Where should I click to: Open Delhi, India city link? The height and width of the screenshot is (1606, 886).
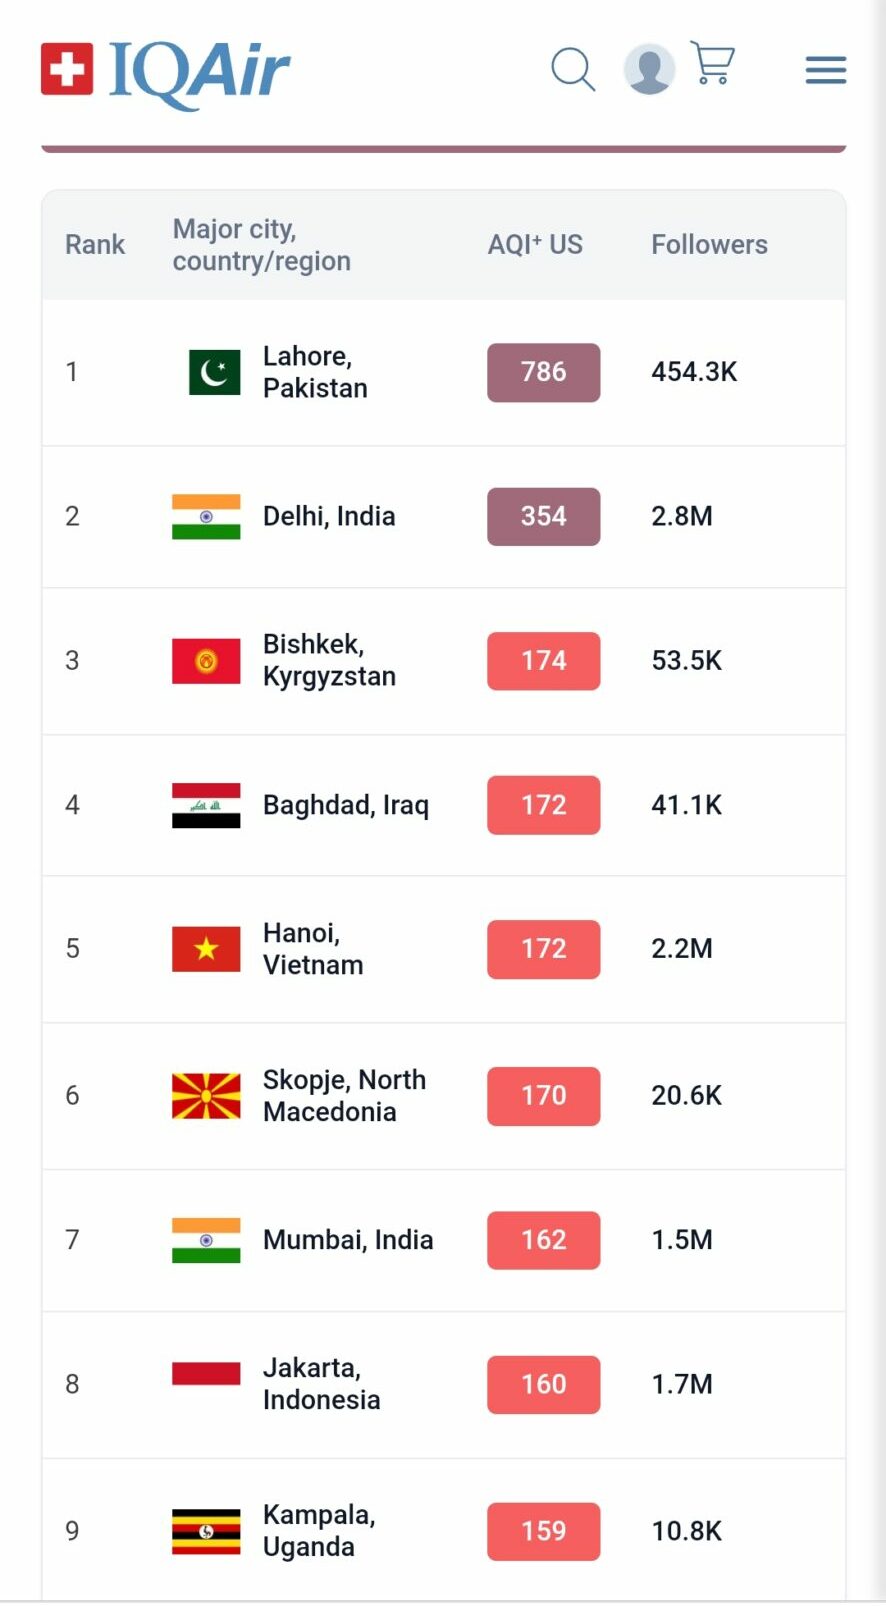pos(329,516)
